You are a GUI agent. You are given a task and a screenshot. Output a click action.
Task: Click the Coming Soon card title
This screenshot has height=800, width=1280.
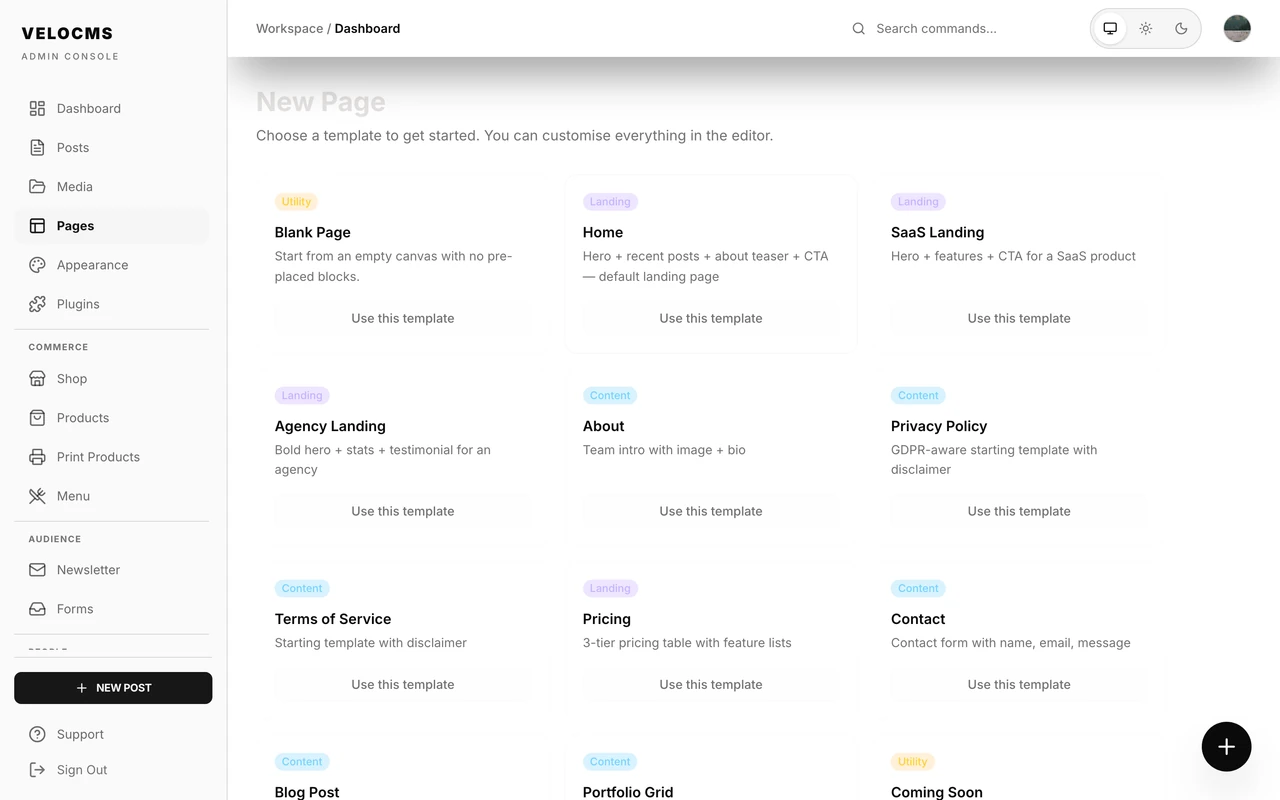[937, 792]
